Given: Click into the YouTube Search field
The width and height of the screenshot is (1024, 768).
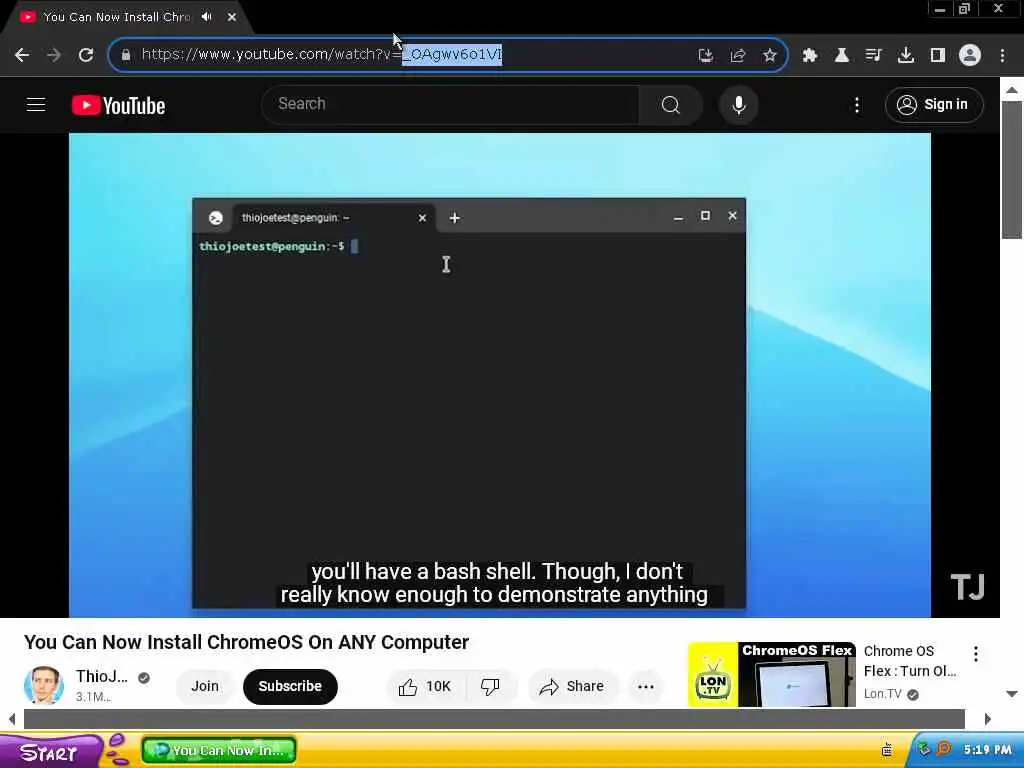Looking at the screenshot, I should pyautogui.click(x=451, y=104).
